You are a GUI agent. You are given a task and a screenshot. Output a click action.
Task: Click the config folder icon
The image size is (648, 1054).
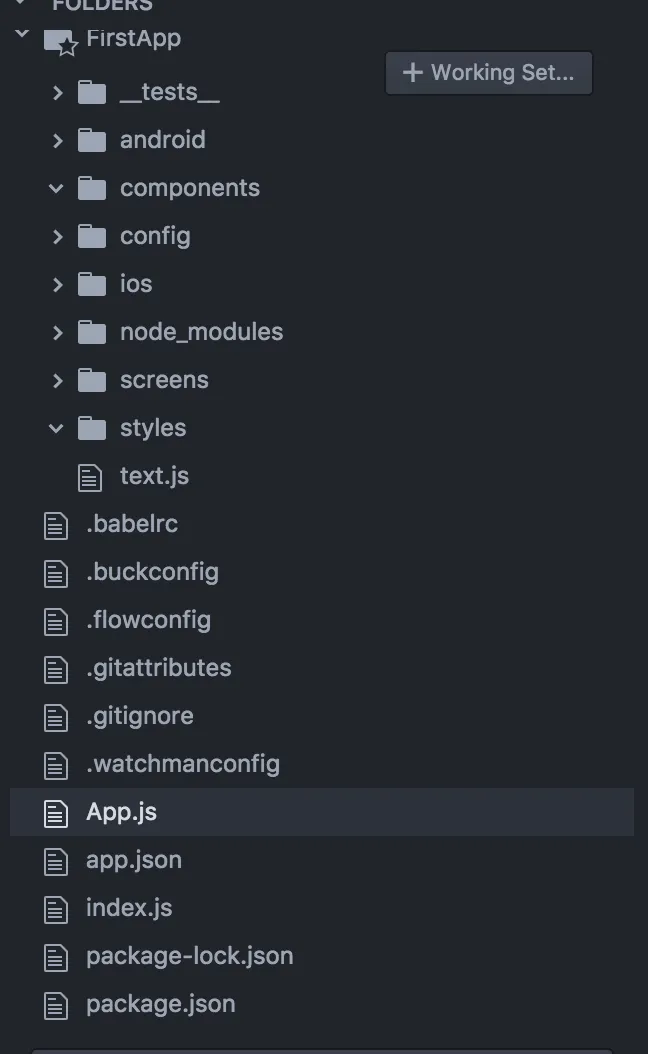(92, 236)
